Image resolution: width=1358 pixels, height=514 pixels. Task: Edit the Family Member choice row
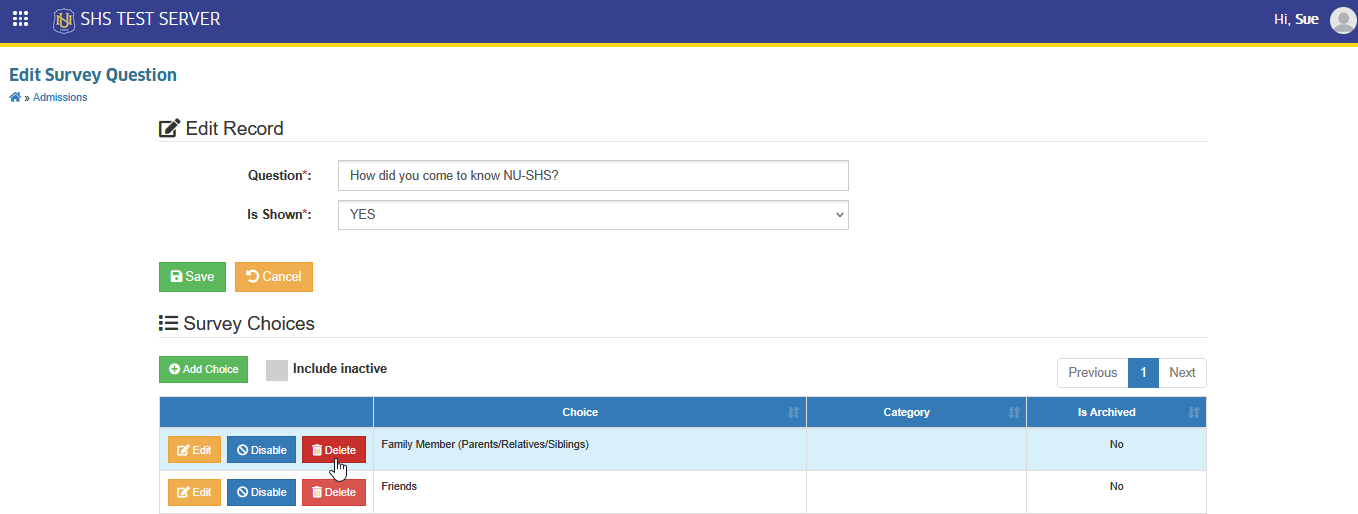194,450
